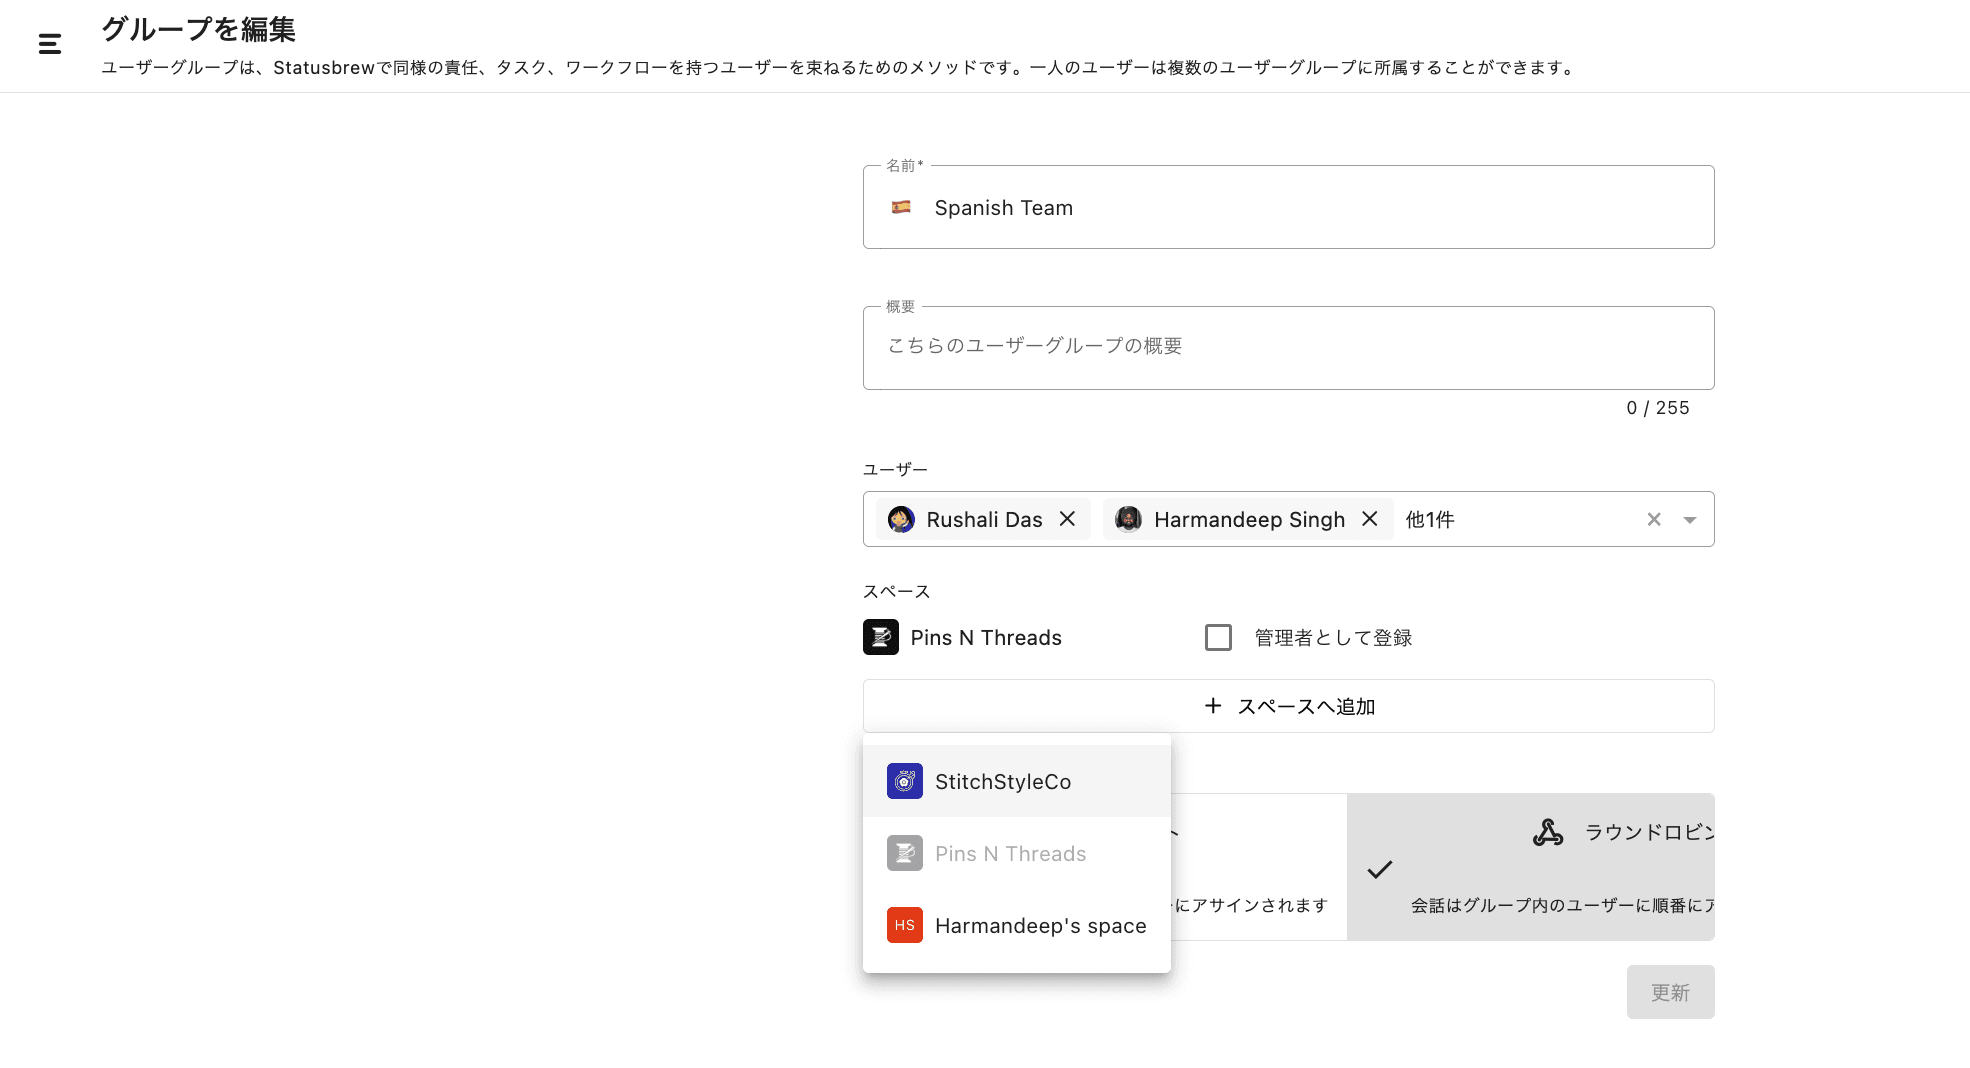Screen dimensions: 1970x1068
Task: Click the Pins N Threads space logo
Action: click(x=880, y=637)
